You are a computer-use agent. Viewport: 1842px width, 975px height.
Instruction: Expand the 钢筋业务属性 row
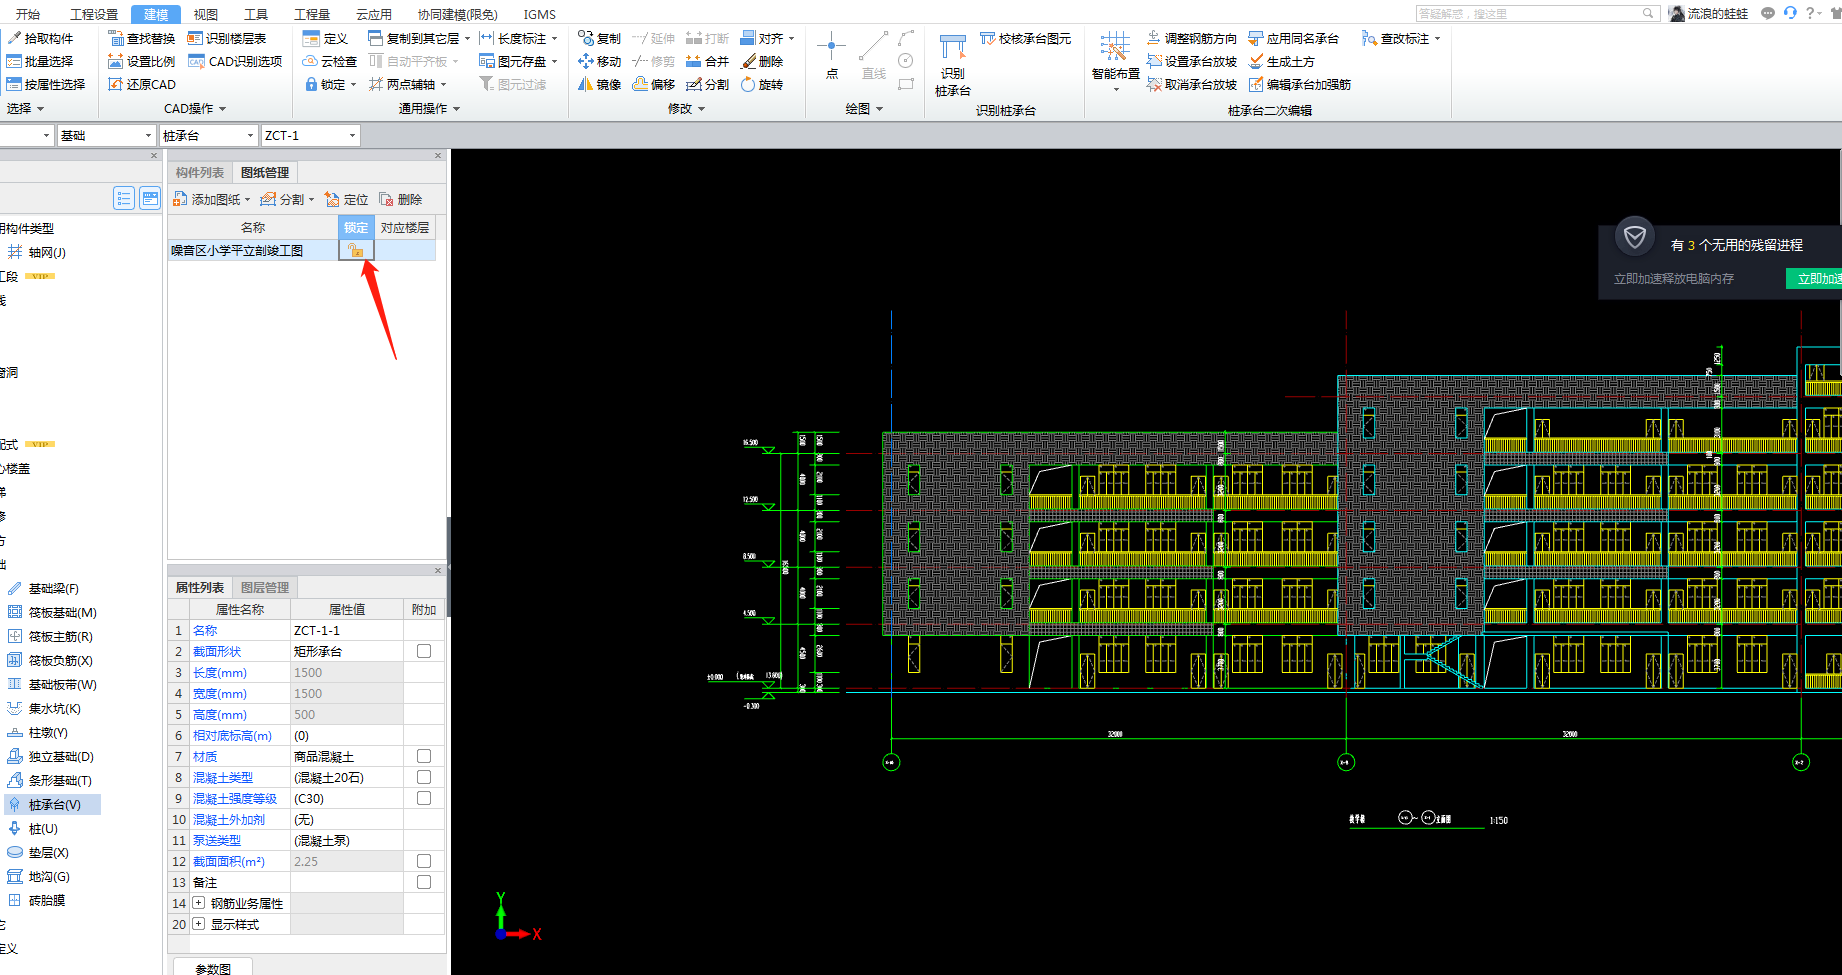click(x=199, y=903)
